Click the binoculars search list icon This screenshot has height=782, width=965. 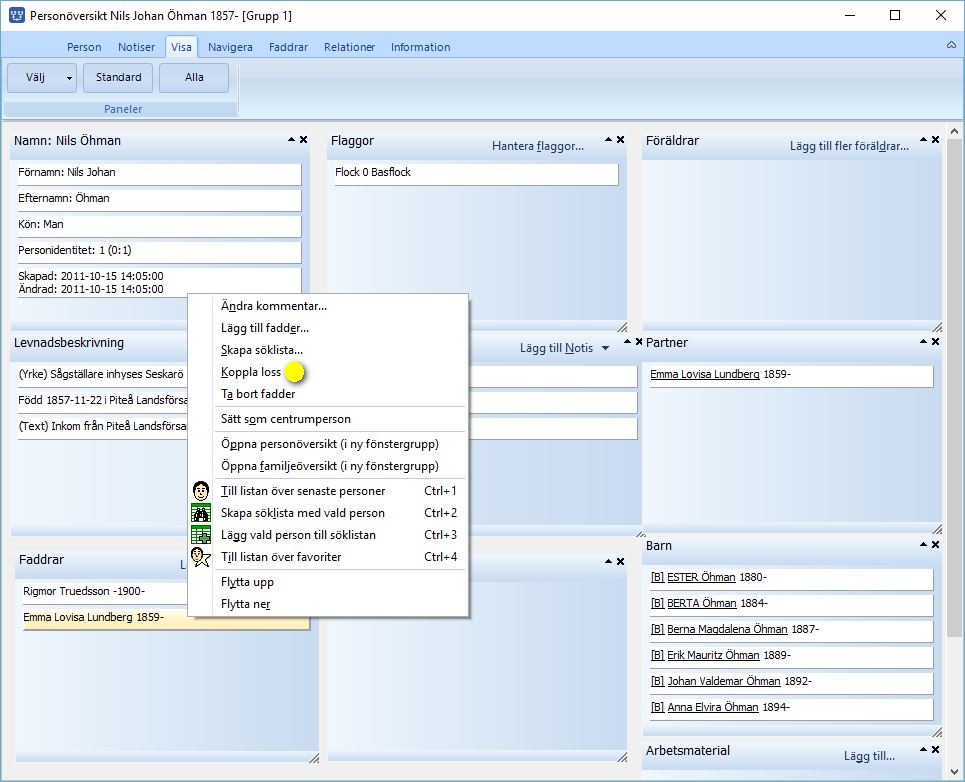coord(201,513)
